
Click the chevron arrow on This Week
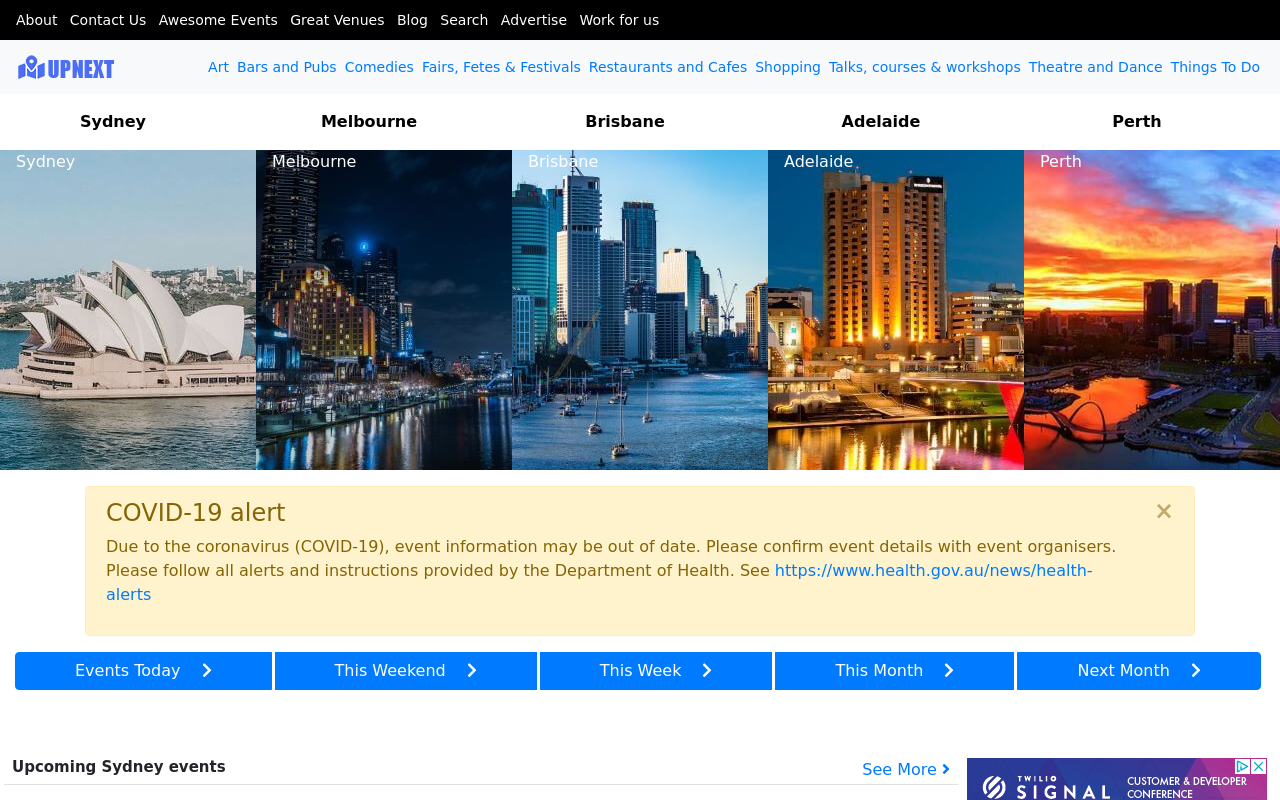tap(707, 671)
